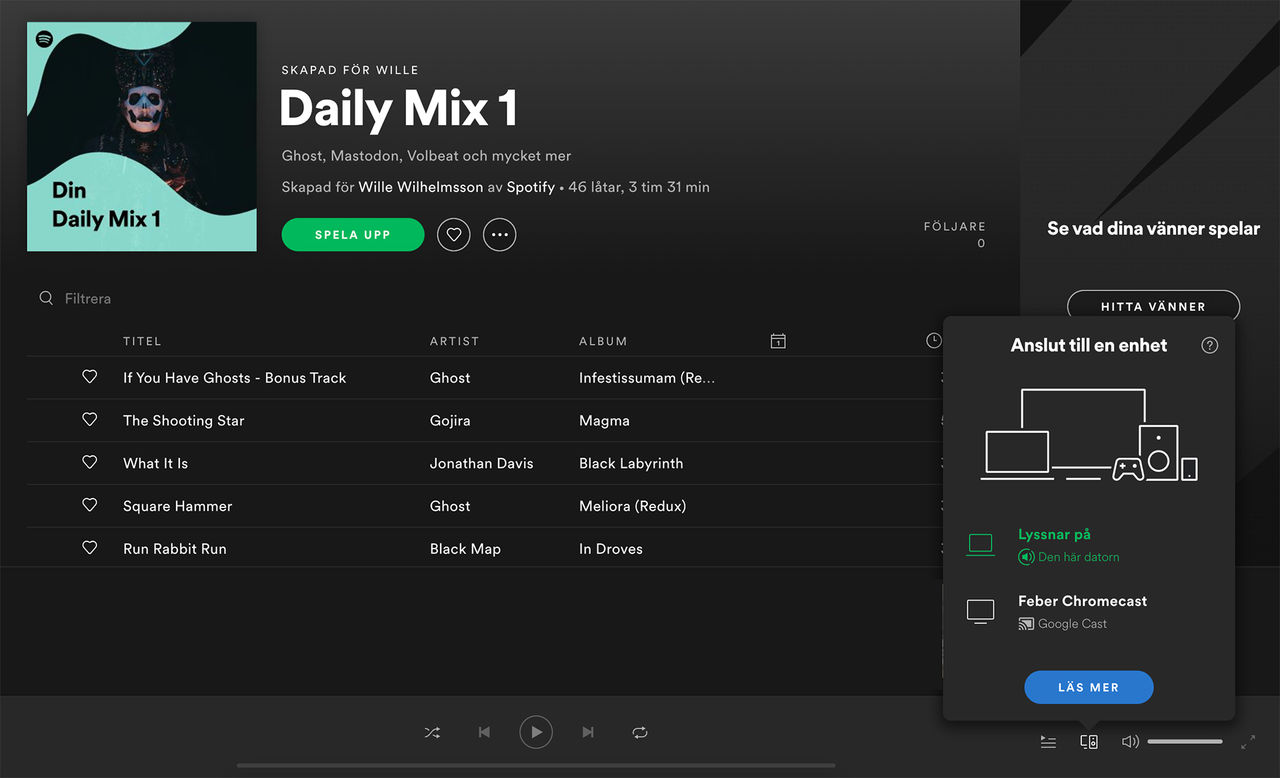Click the song progress bar
The height and width of the screenshot is (778, 1280).
click(x=536, y=766)
